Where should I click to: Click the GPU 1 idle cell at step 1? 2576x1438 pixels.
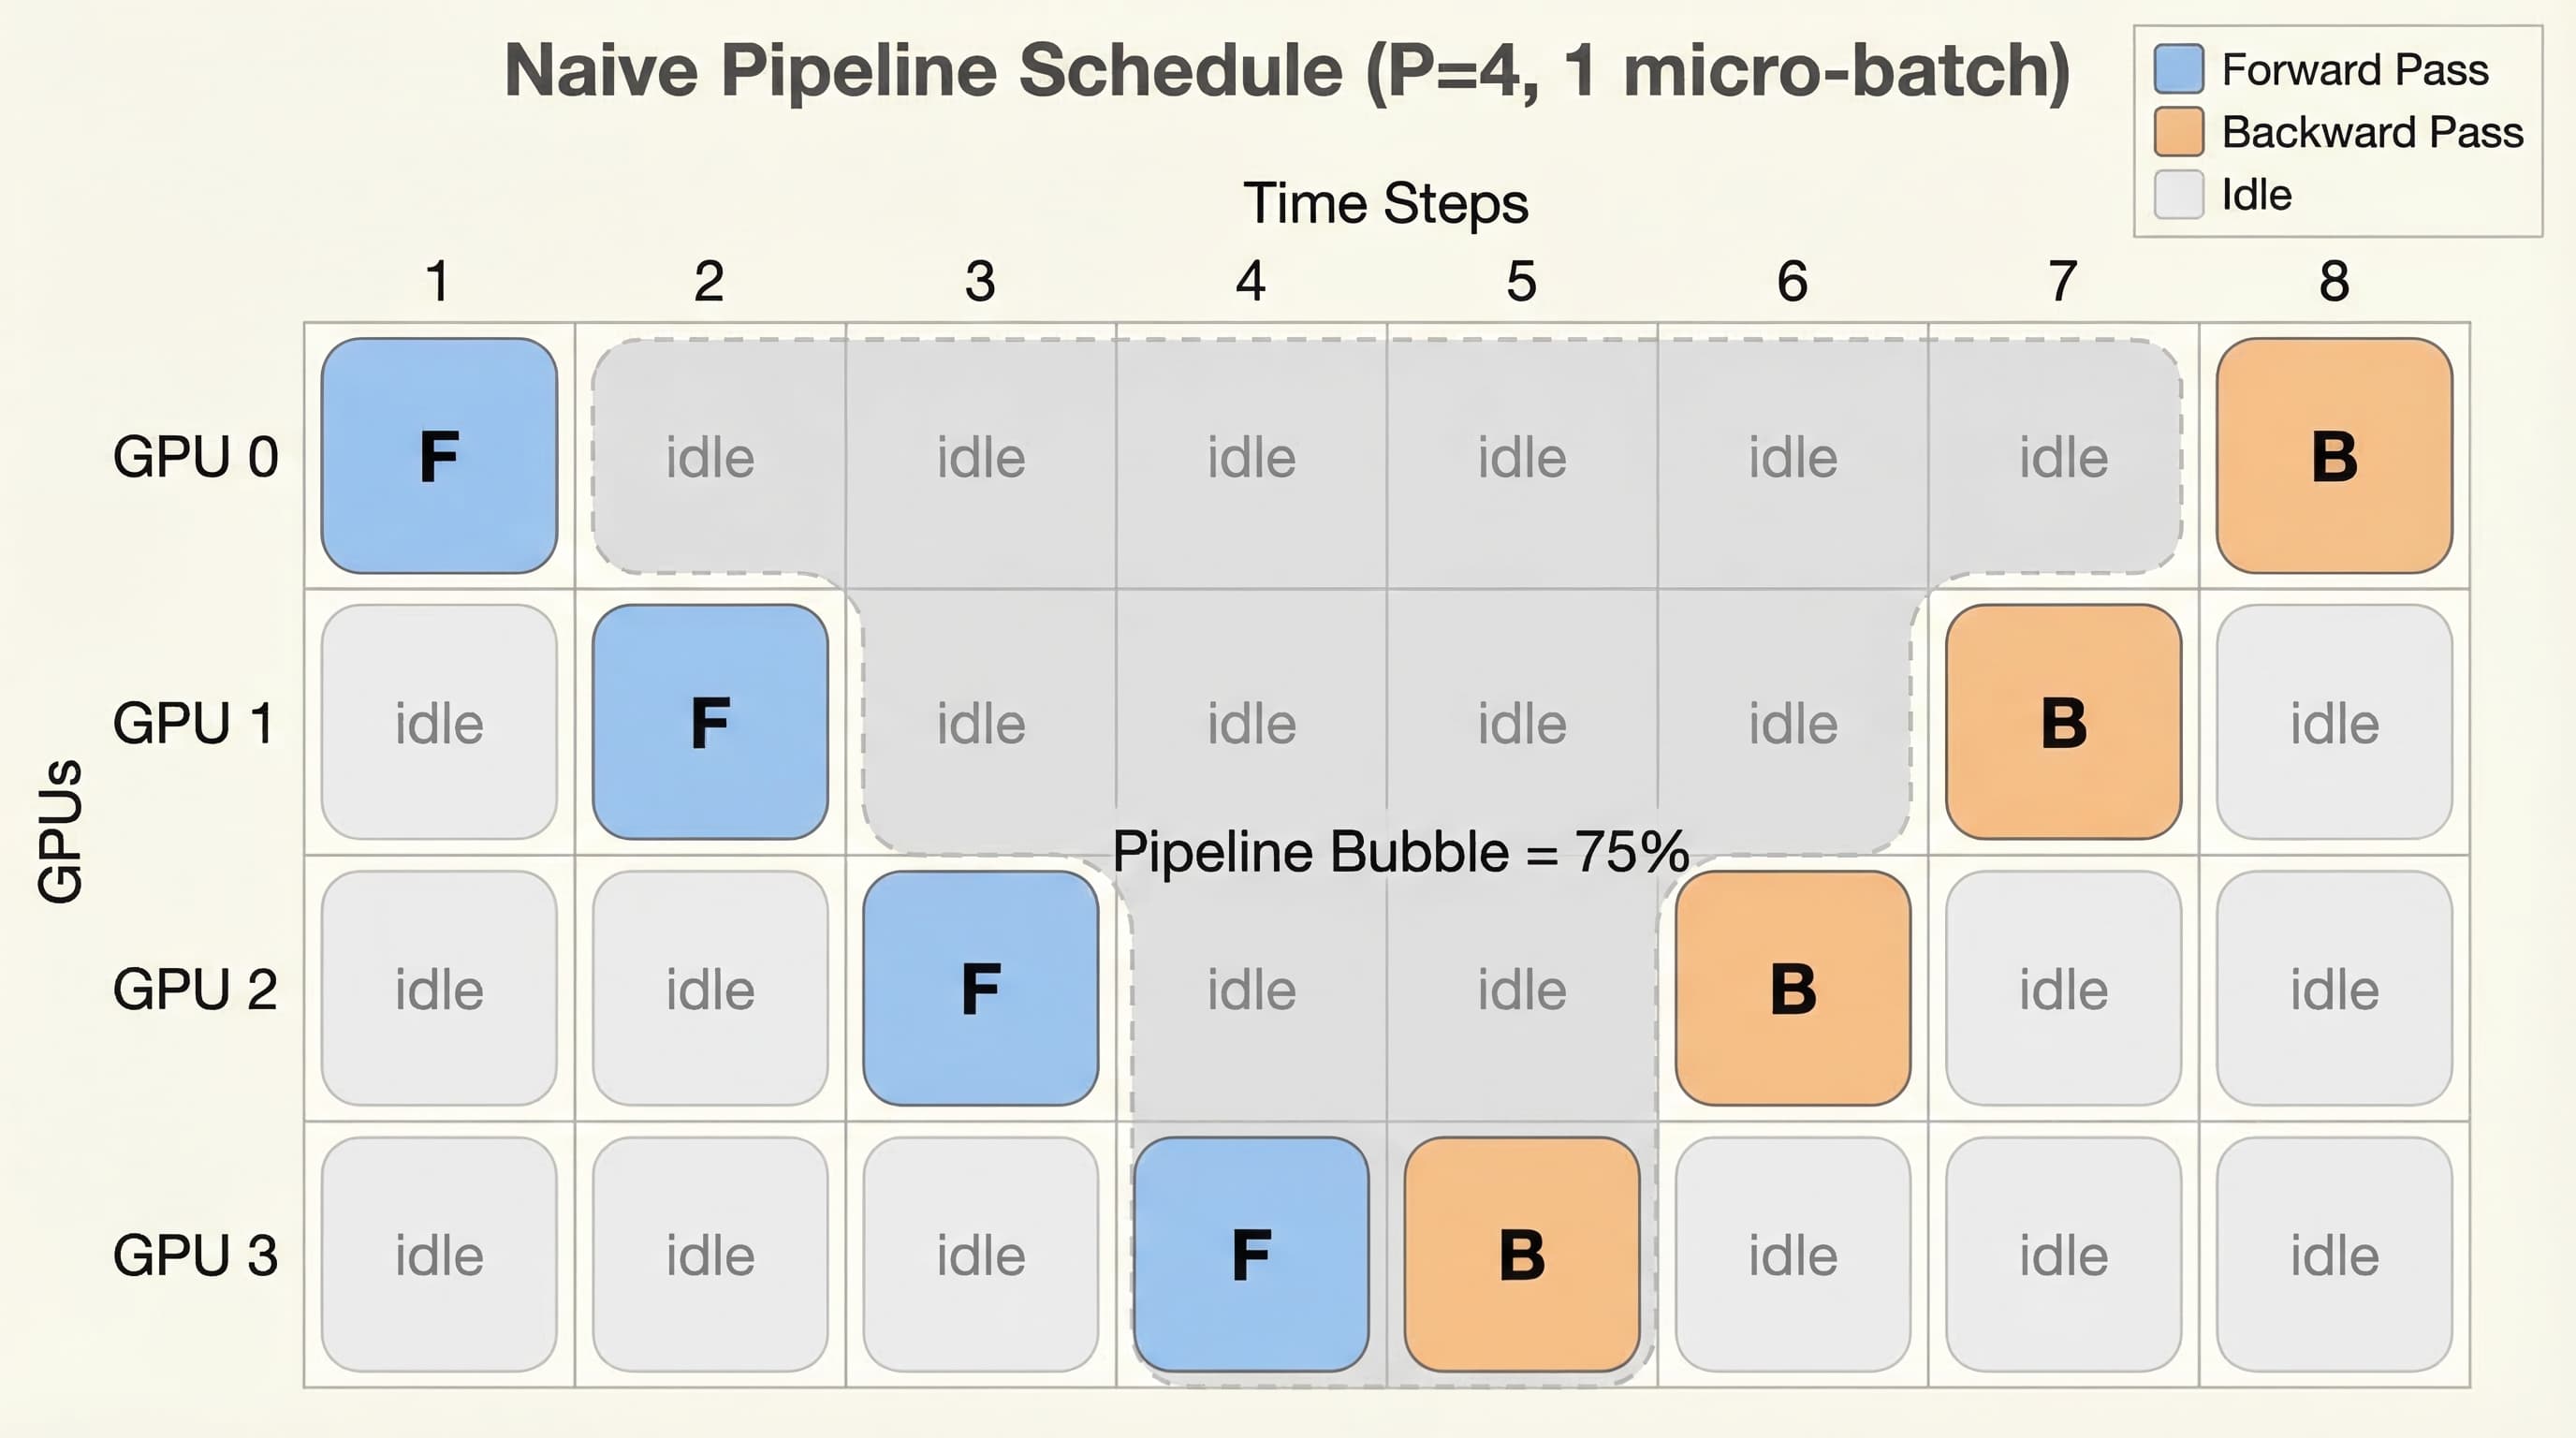tap(439, 722)
